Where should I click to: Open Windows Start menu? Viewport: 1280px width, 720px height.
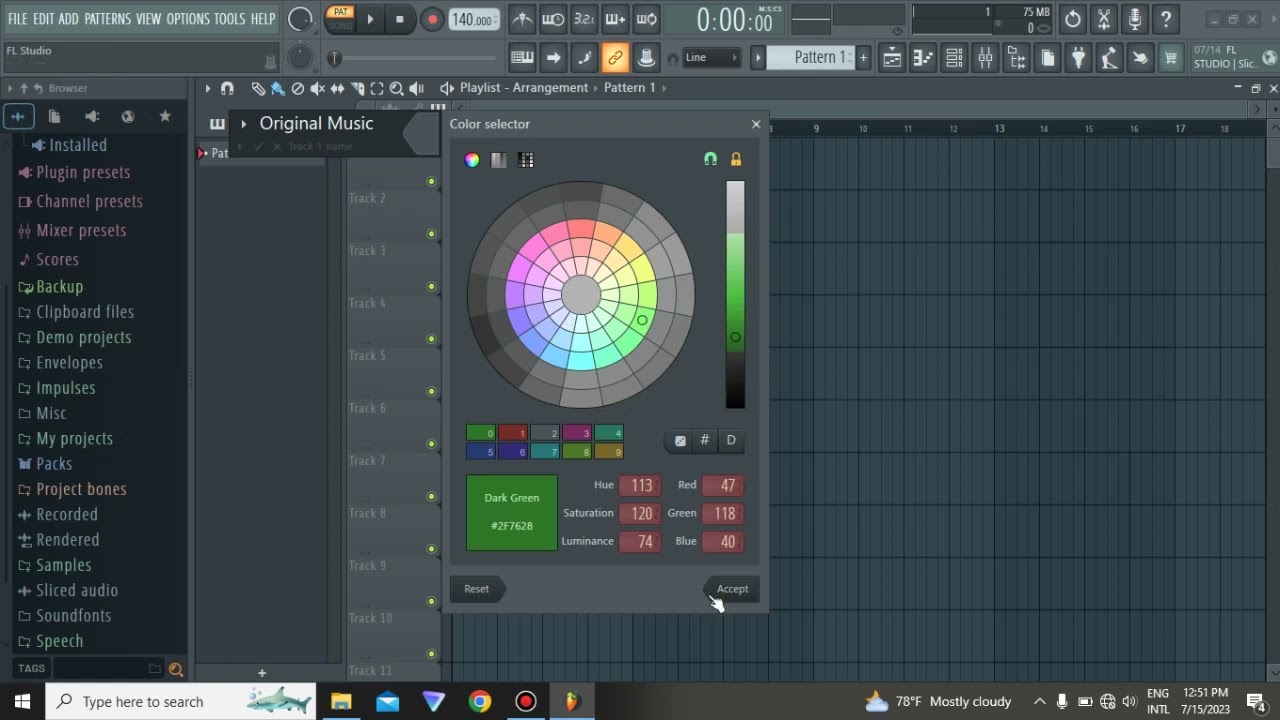(22, 701)
